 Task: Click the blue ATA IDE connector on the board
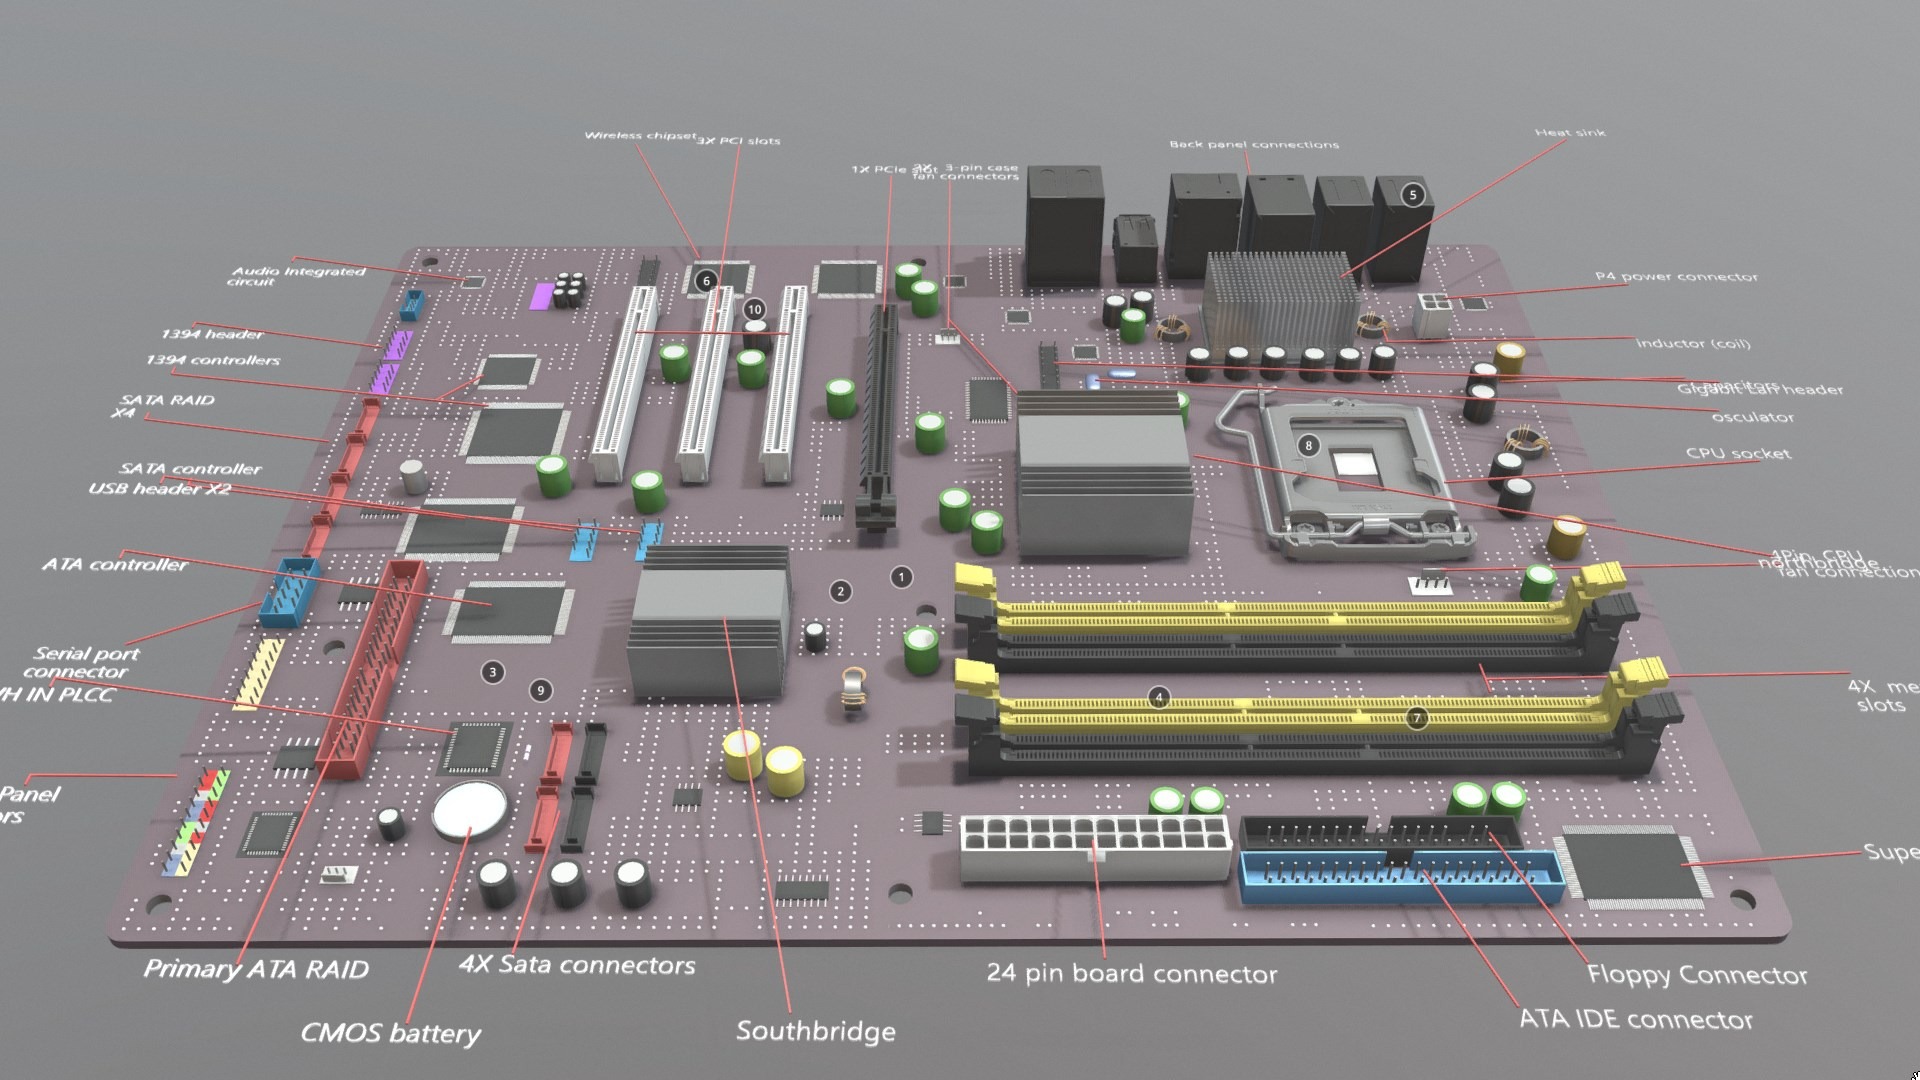(1400, 878)
